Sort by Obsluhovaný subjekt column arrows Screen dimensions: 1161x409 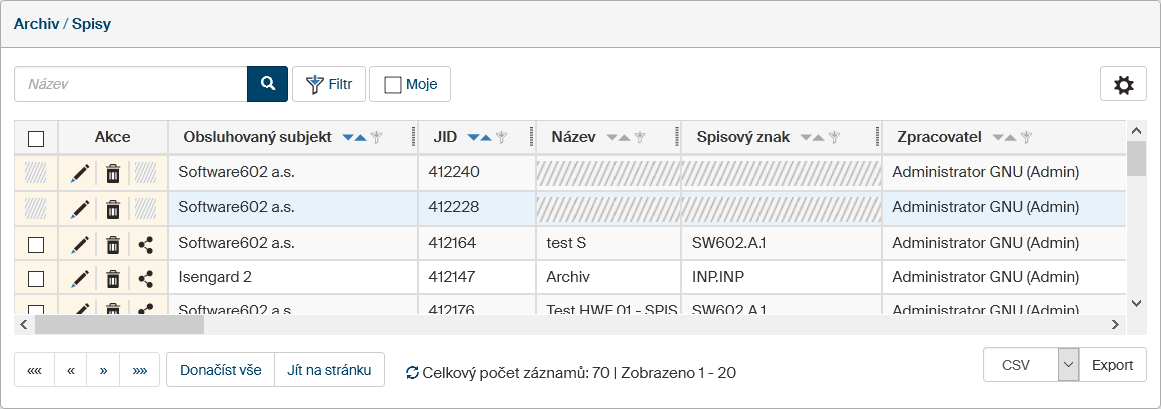click(x=354, y=138)
